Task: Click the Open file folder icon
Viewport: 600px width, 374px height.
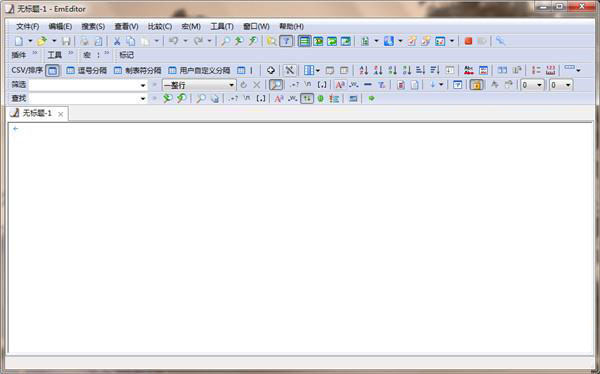Action: point(42,41)
